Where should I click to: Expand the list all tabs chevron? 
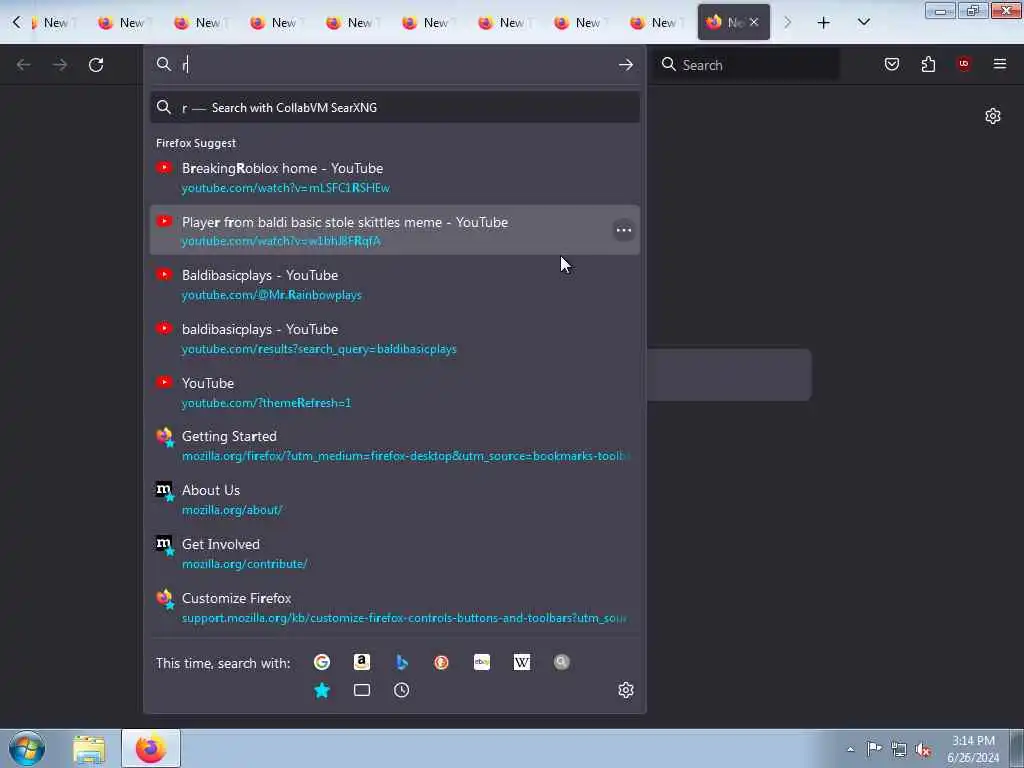pos(863,22)
